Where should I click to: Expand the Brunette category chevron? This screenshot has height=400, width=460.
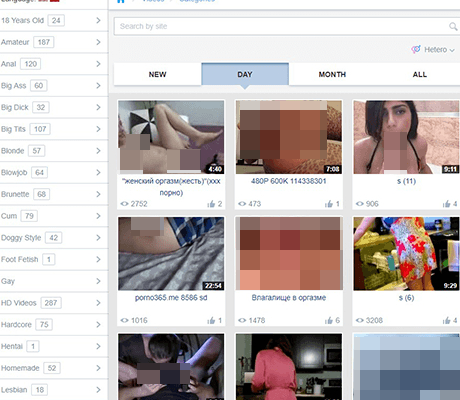click(98, 194)
